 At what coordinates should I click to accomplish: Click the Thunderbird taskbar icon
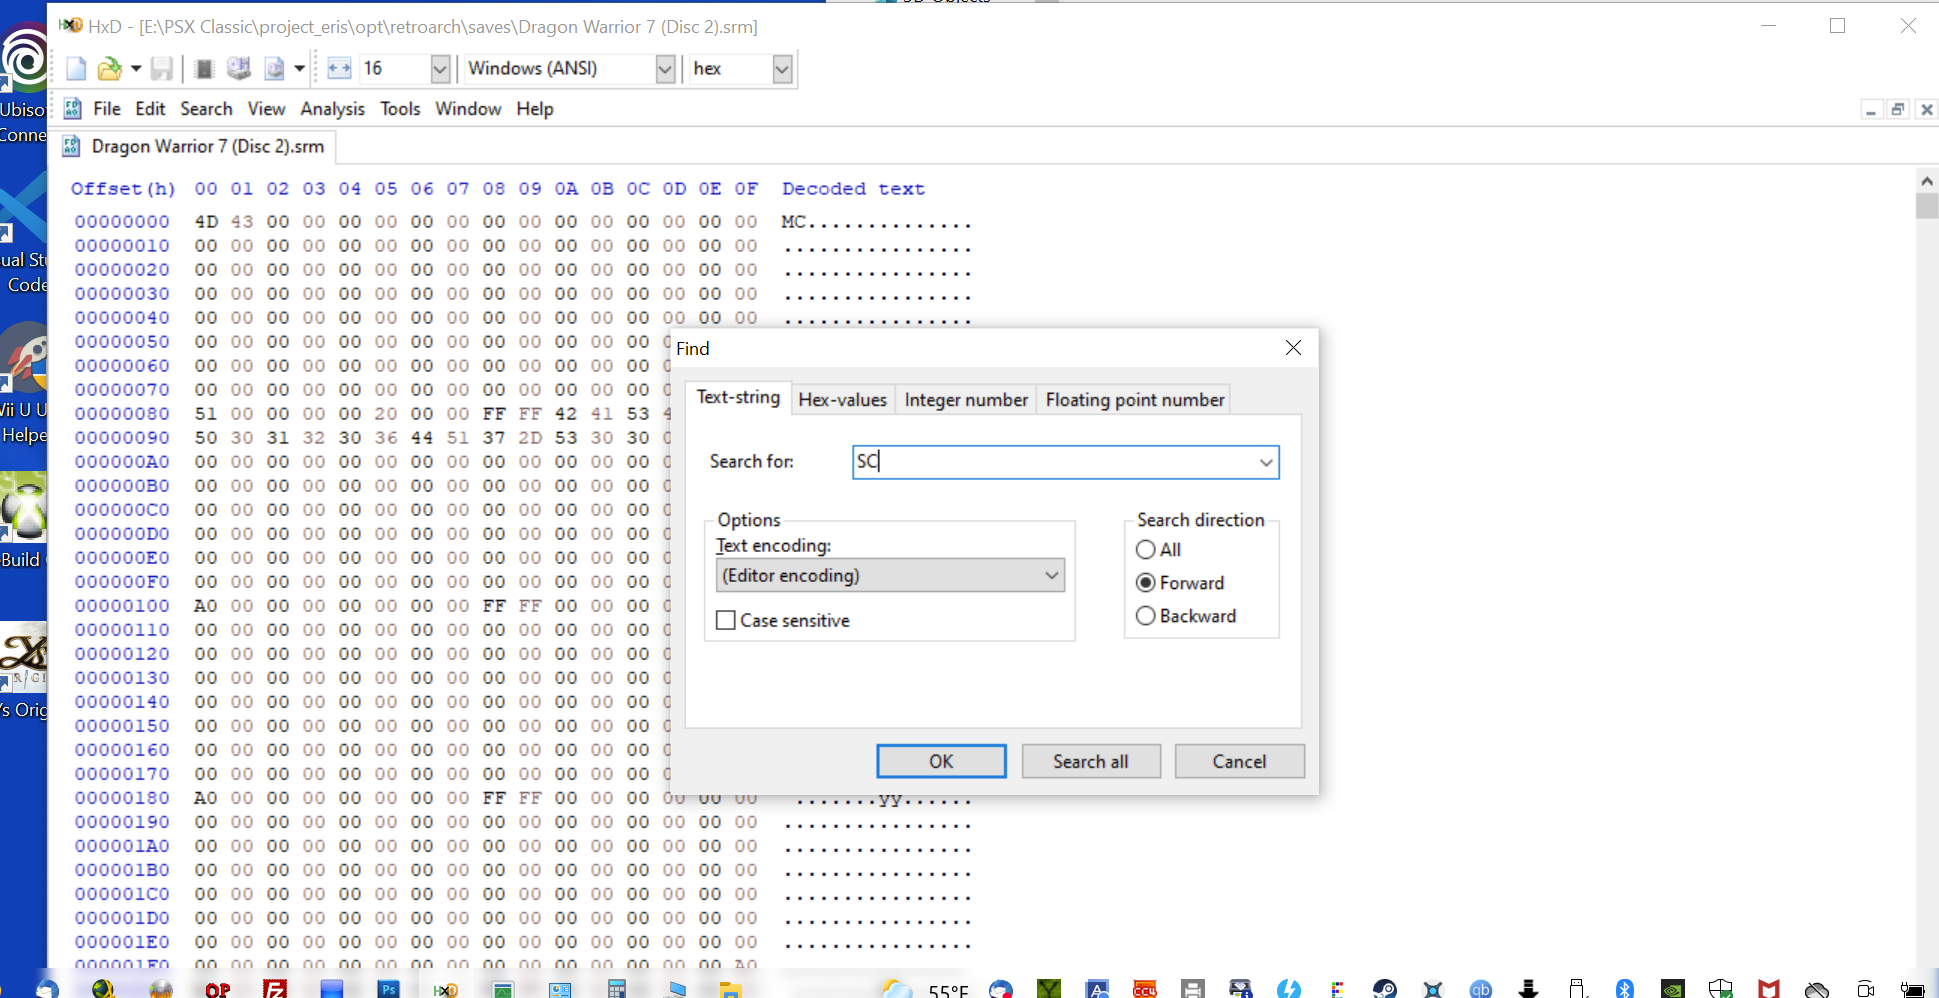[46, 989]
